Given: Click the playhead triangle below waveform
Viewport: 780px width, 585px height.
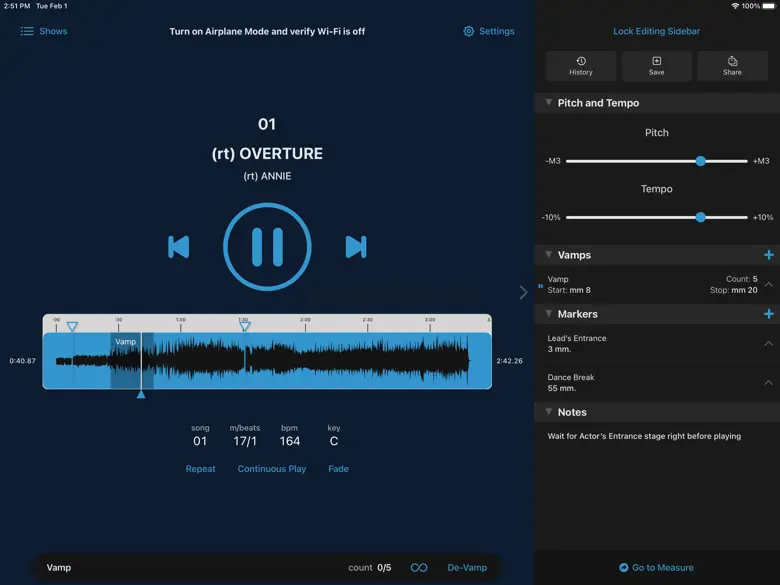Looking at the screenshot, I should 141,394.
